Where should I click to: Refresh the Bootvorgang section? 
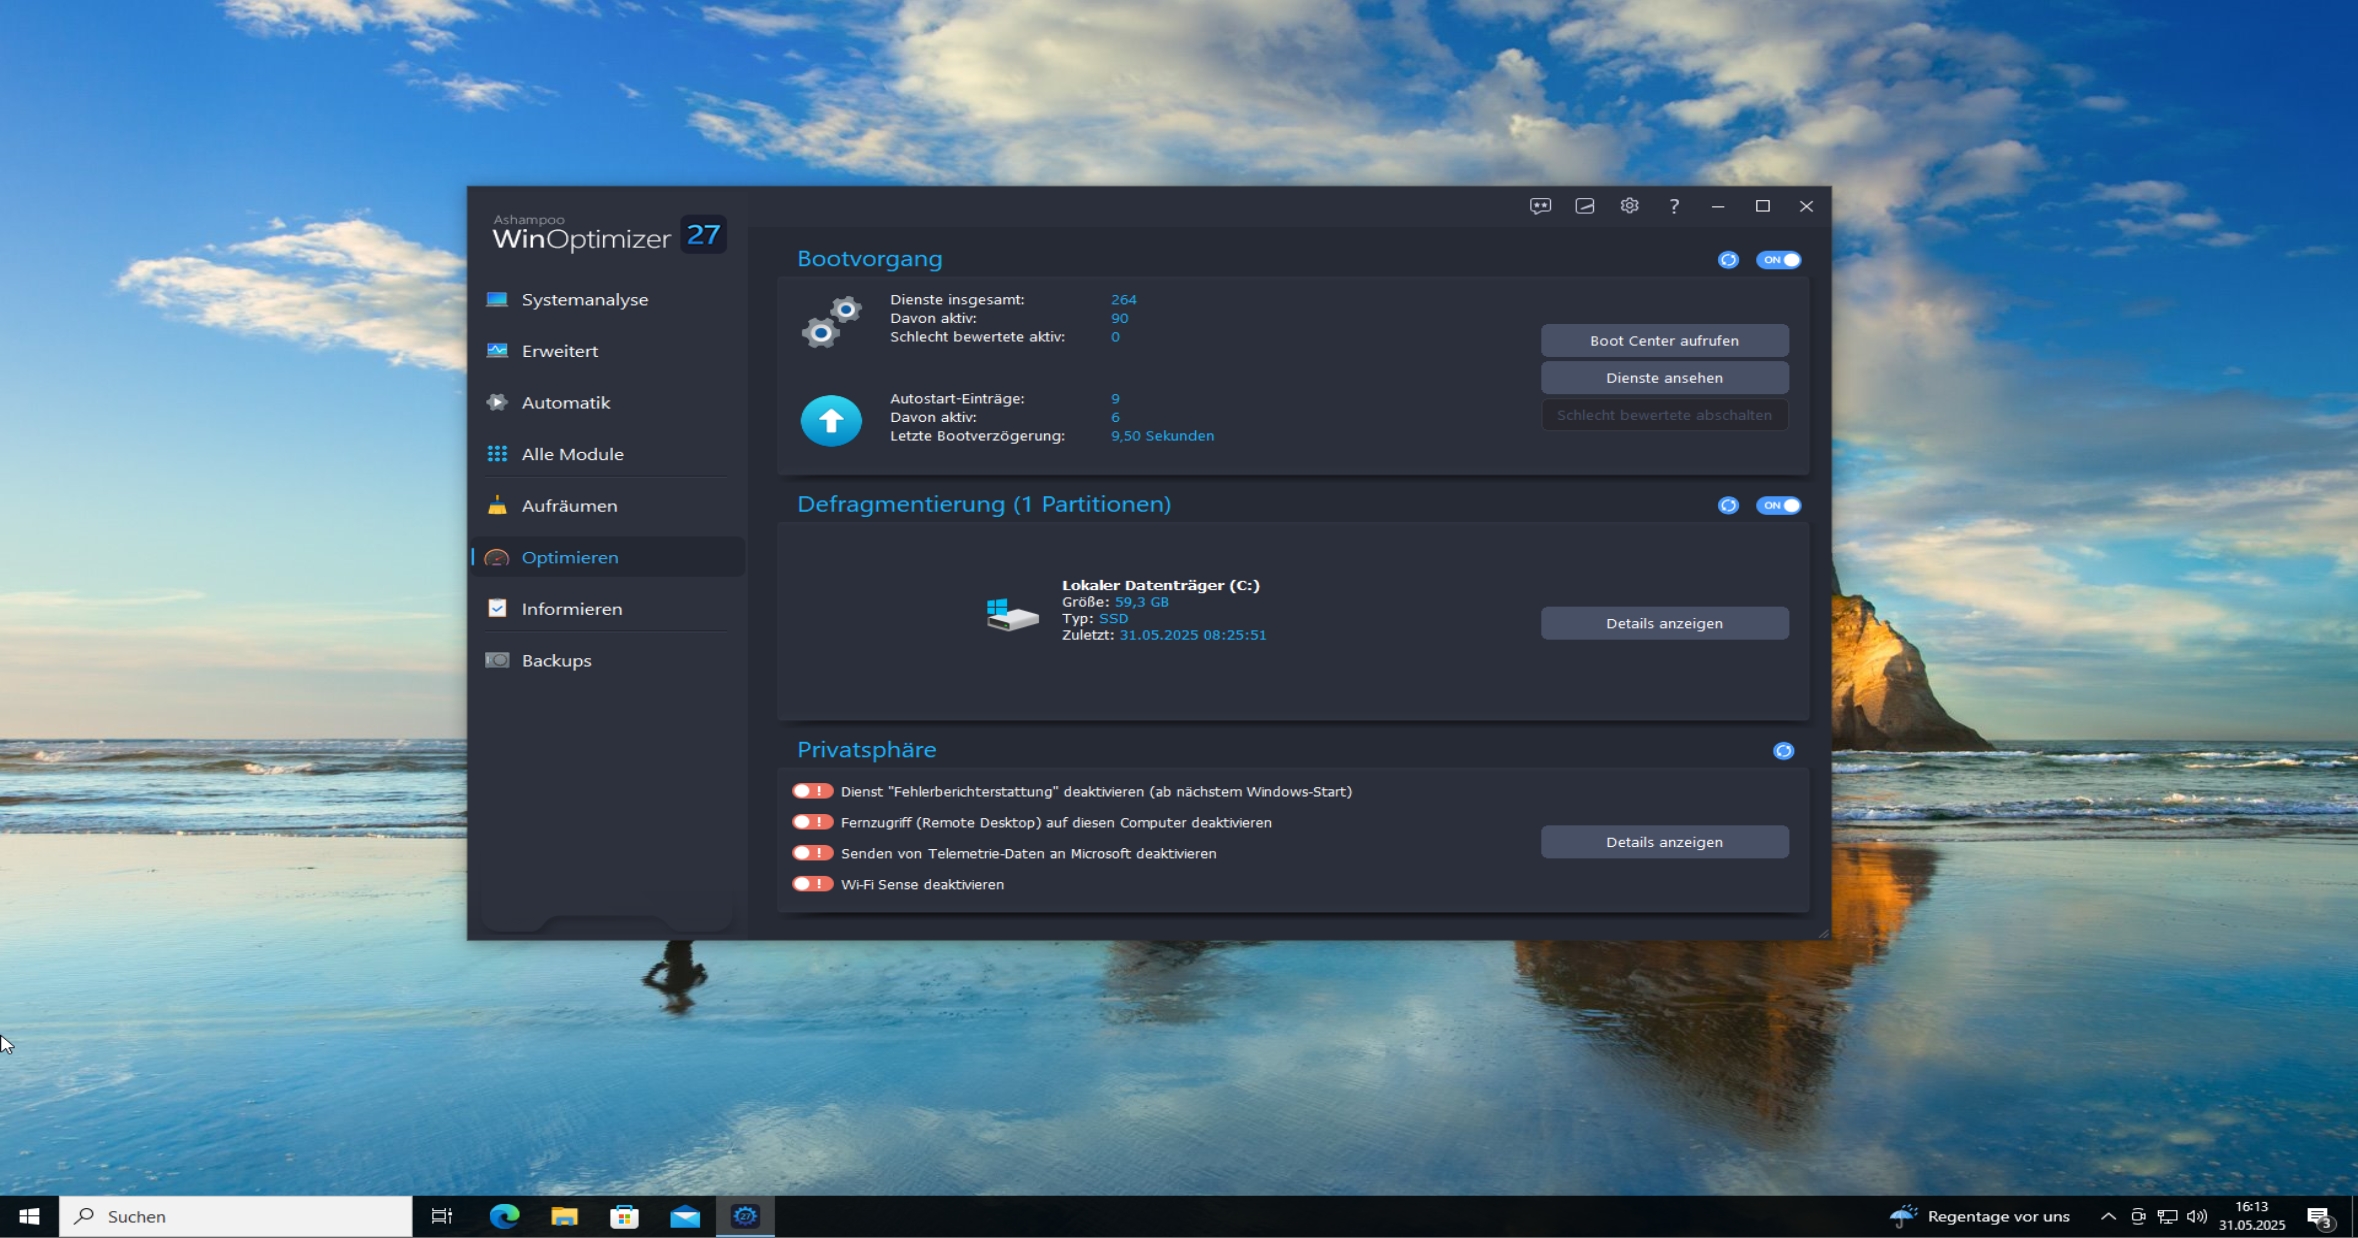[1728, 260]
